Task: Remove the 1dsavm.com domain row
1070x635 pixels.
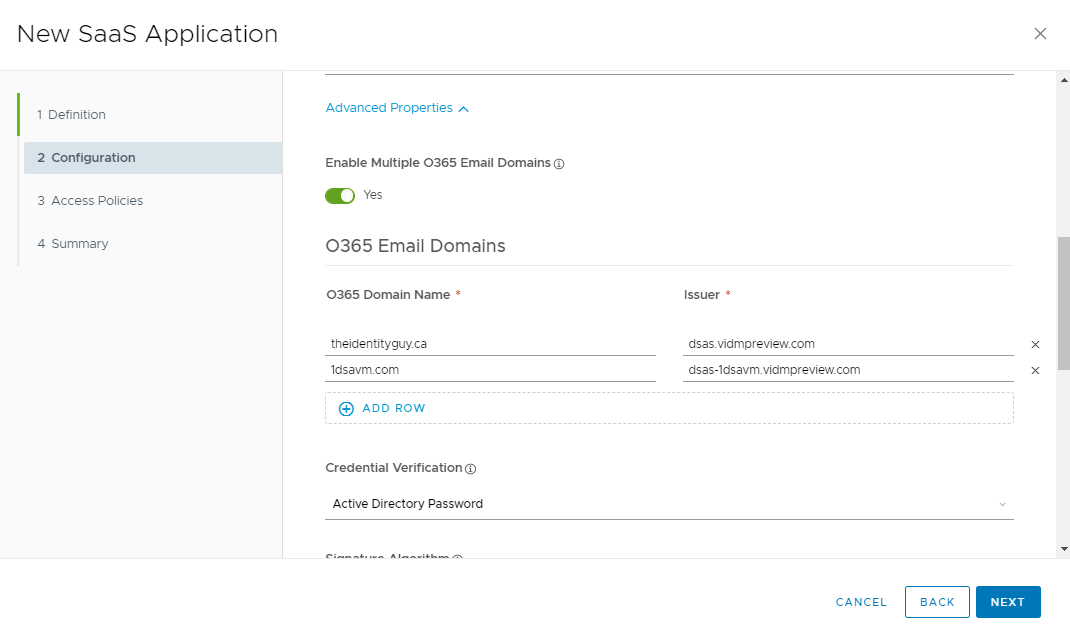Action: 1036,369
